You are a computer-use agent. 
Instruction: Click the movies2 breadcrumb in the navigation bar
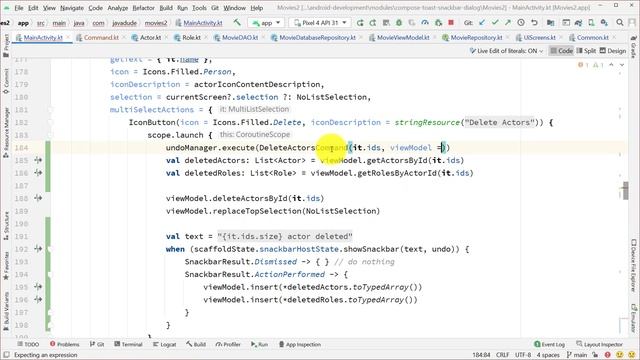pos(156,23)
